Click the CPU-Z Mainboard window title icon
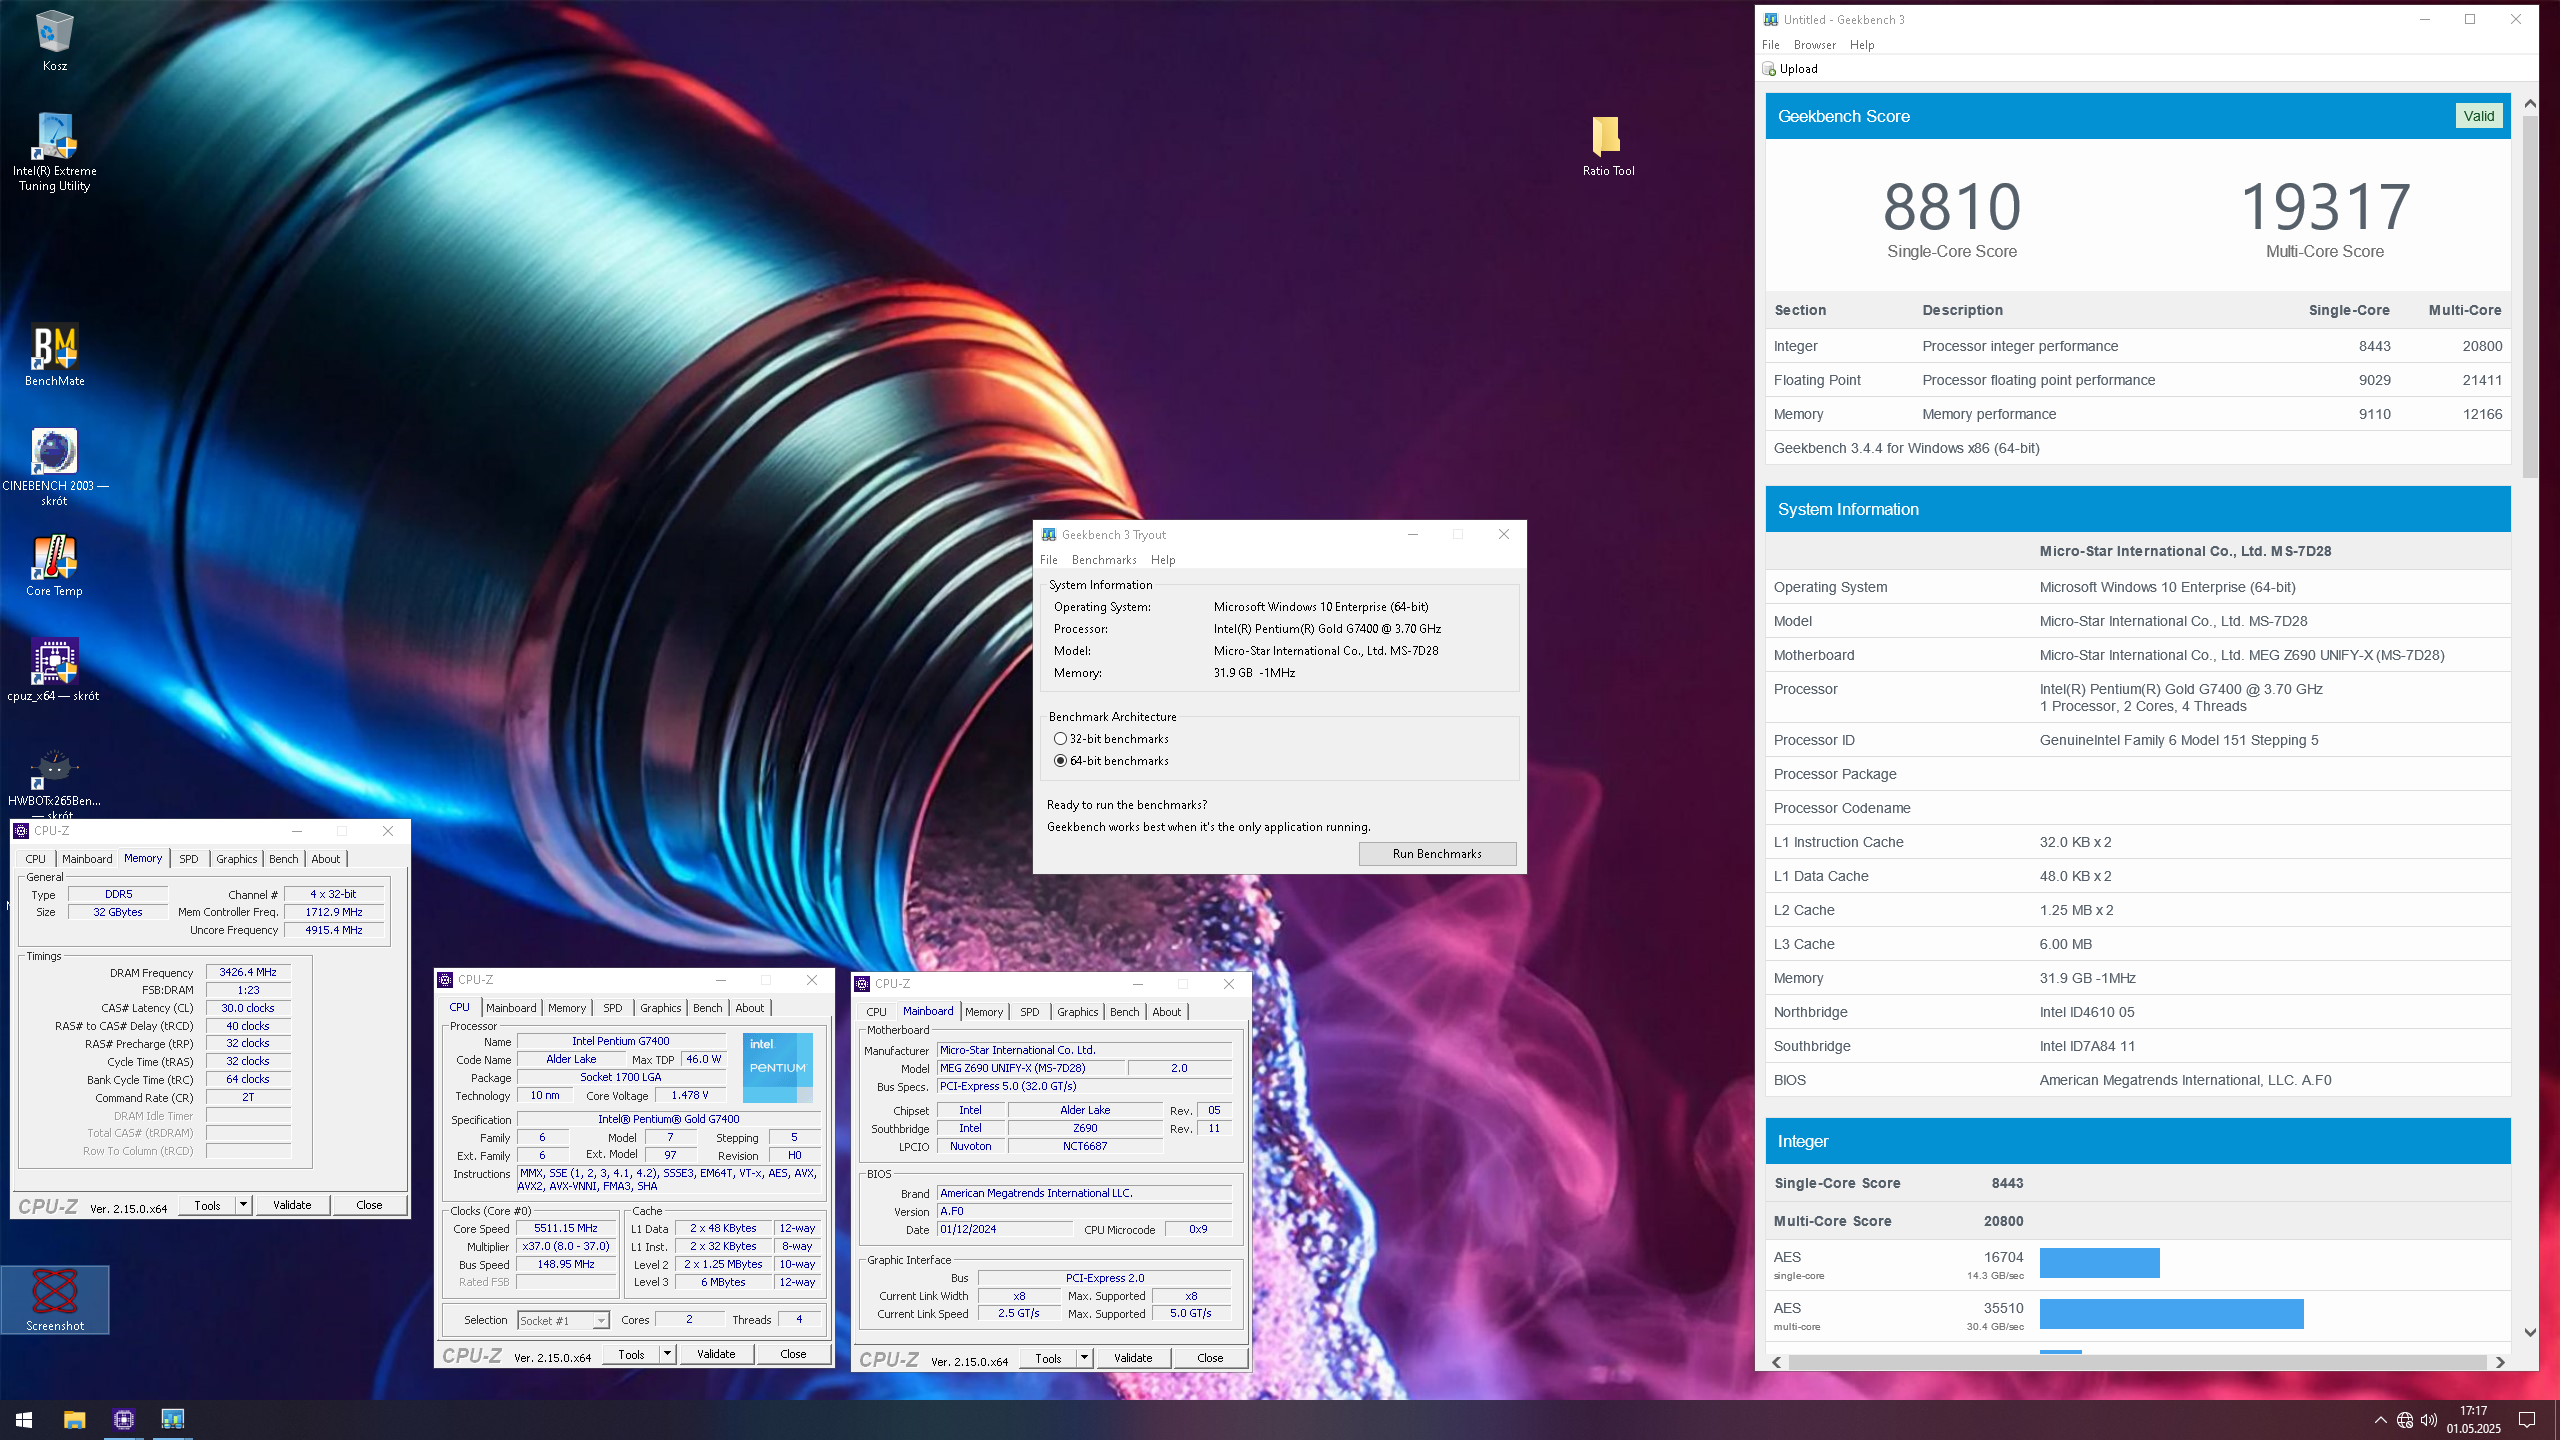The height and width of the screenshot is (1440, 2560). click(x=862, y=984)
